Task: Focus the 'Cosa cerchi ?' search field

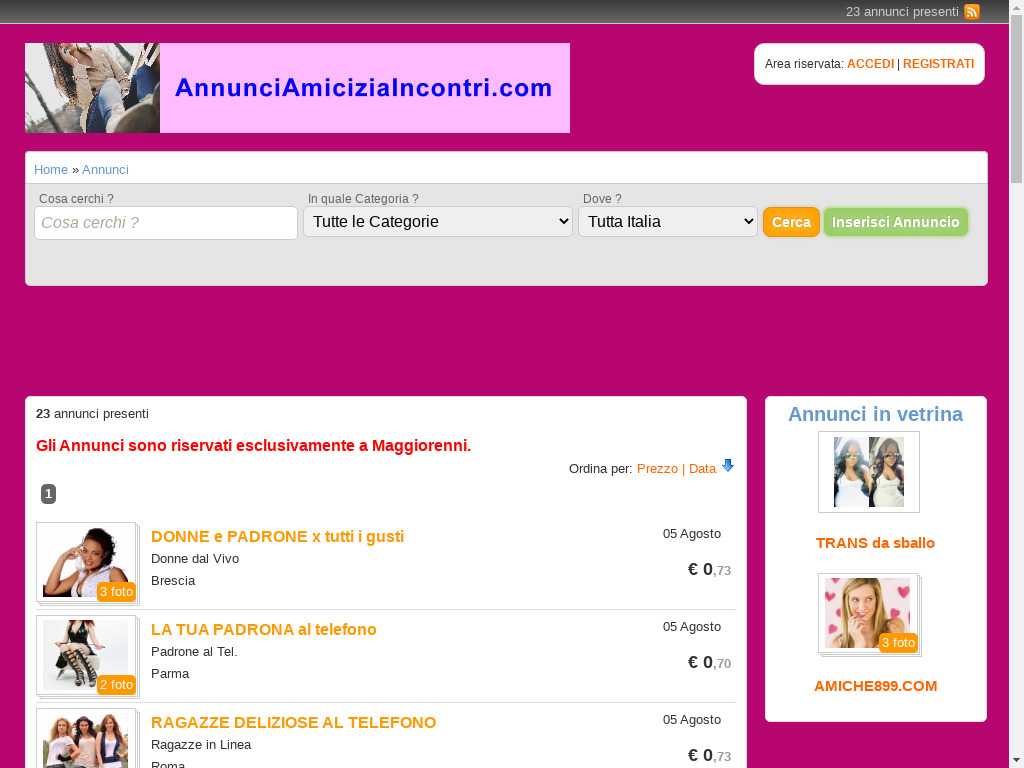Action: [x=166, y=223]
